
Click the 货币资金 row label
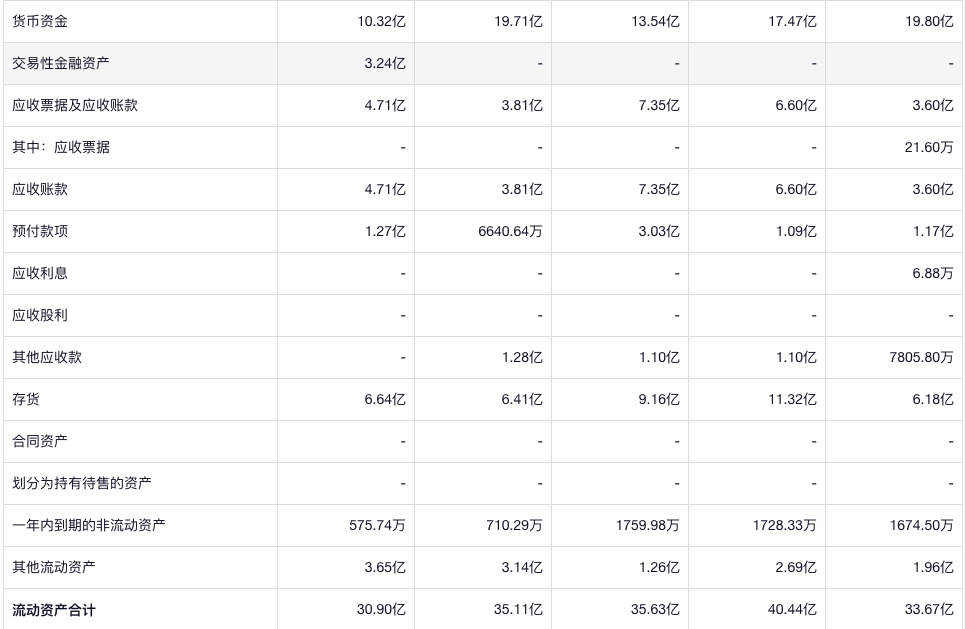pyautogui.click(x=40, y=21)
